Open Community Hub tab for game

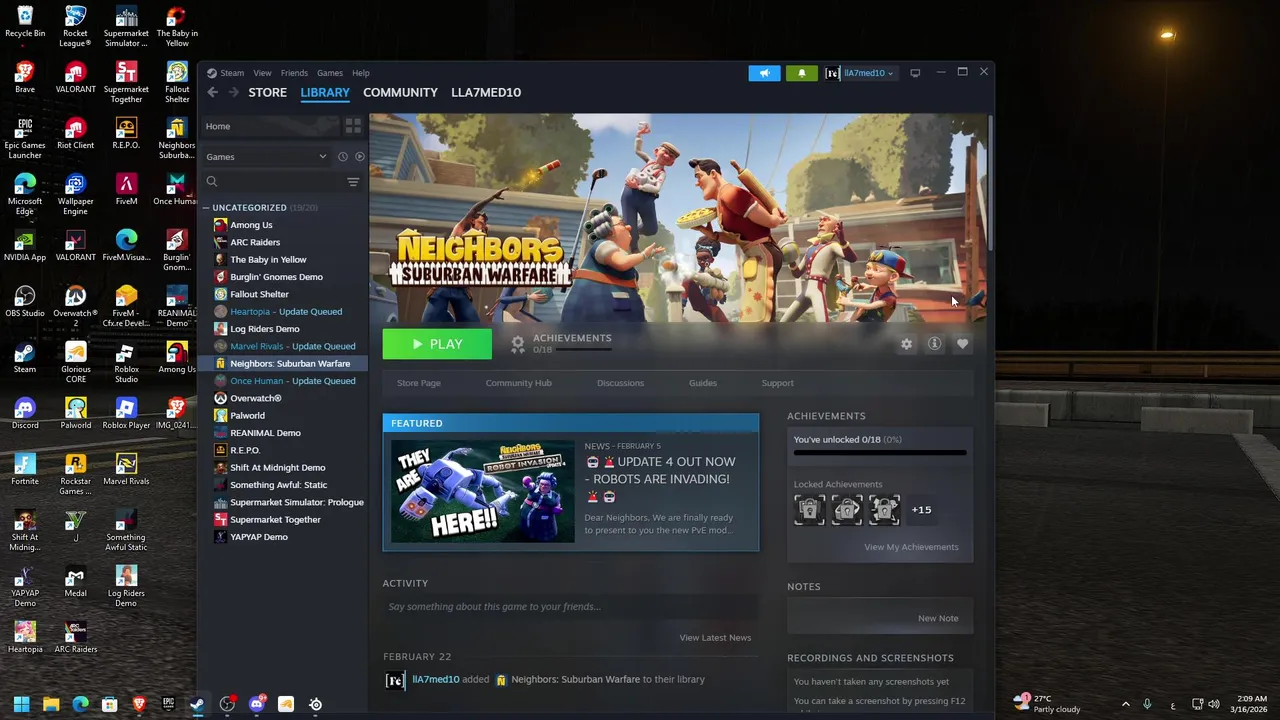click(518, 383)
